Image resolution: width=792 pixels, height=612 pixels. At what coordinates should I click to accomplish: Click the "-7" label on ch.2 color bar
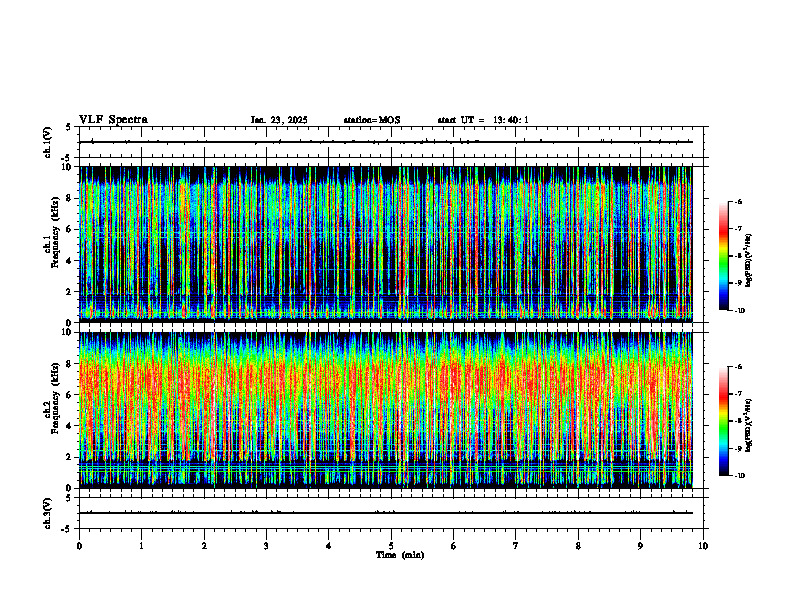click(738, 394)
